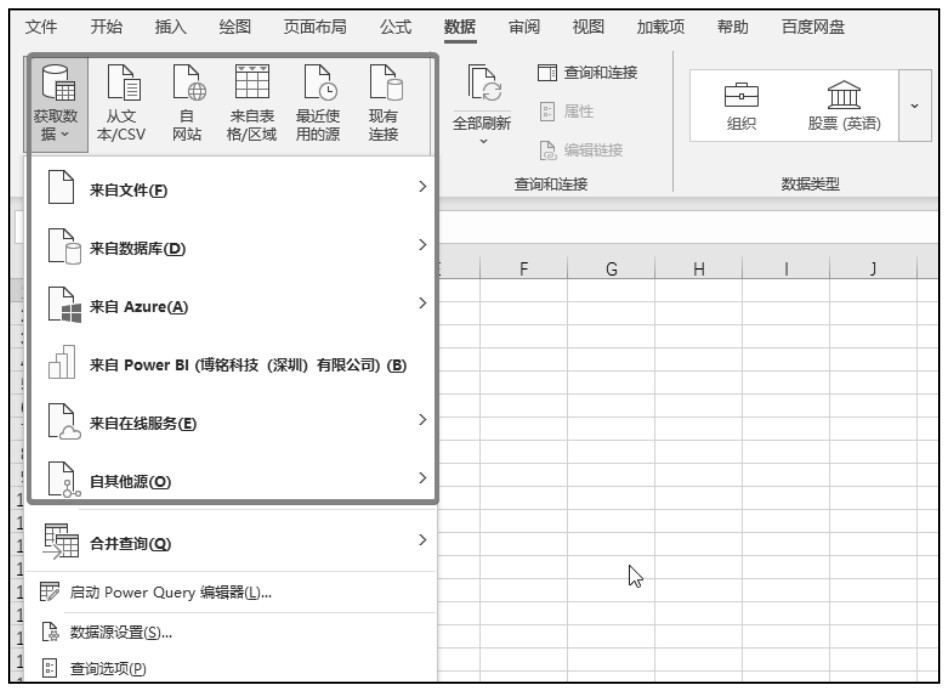
Task: Expand the 来自文件 submenu arrow
Action: pos(423,187)
